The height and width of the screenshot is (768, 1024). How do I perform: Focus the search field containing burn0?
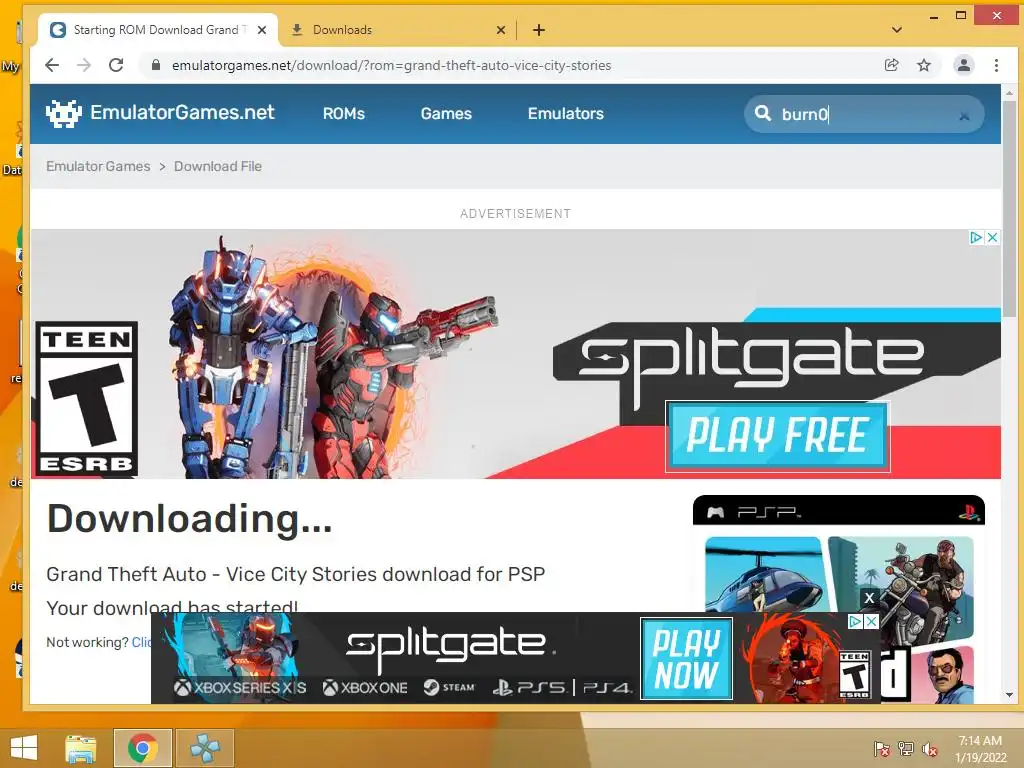click(x=863, y=114)
